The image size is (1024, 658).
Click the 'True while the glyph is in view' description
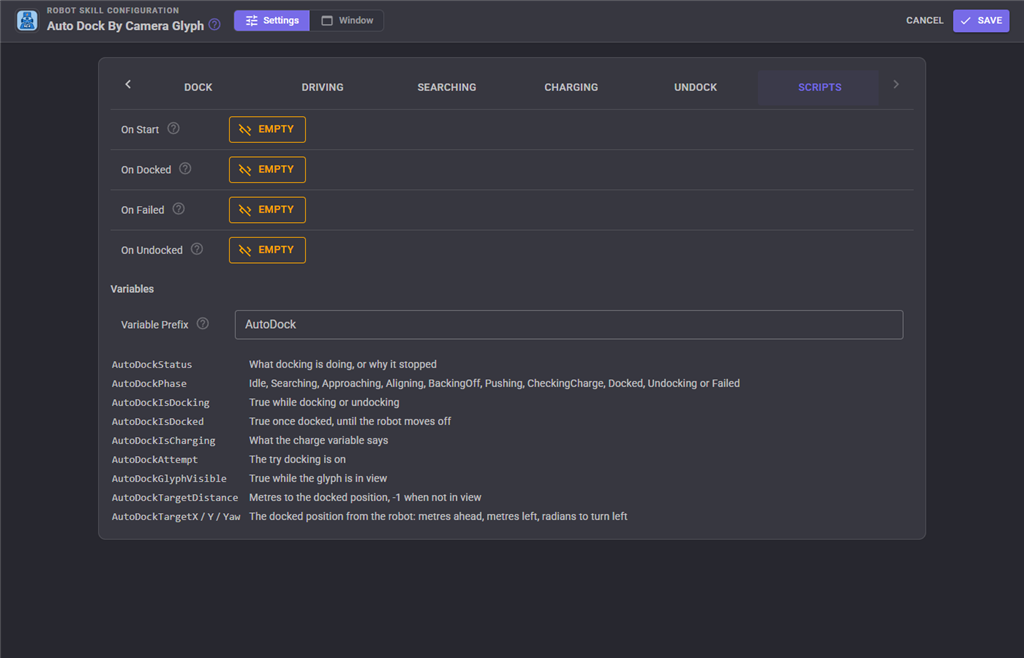point(318,478)
